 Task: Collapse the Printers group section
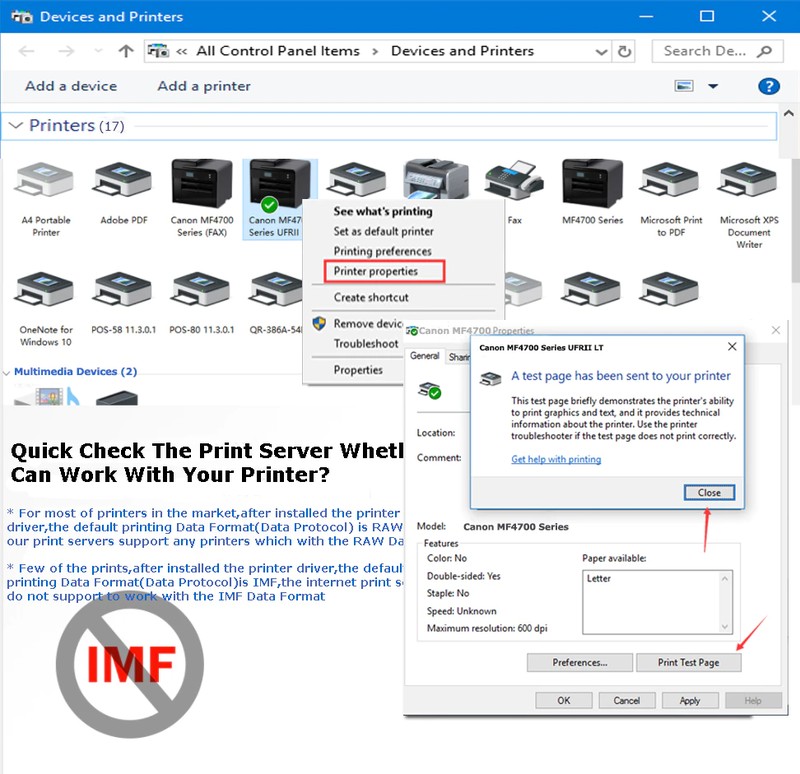click(15, 126)
